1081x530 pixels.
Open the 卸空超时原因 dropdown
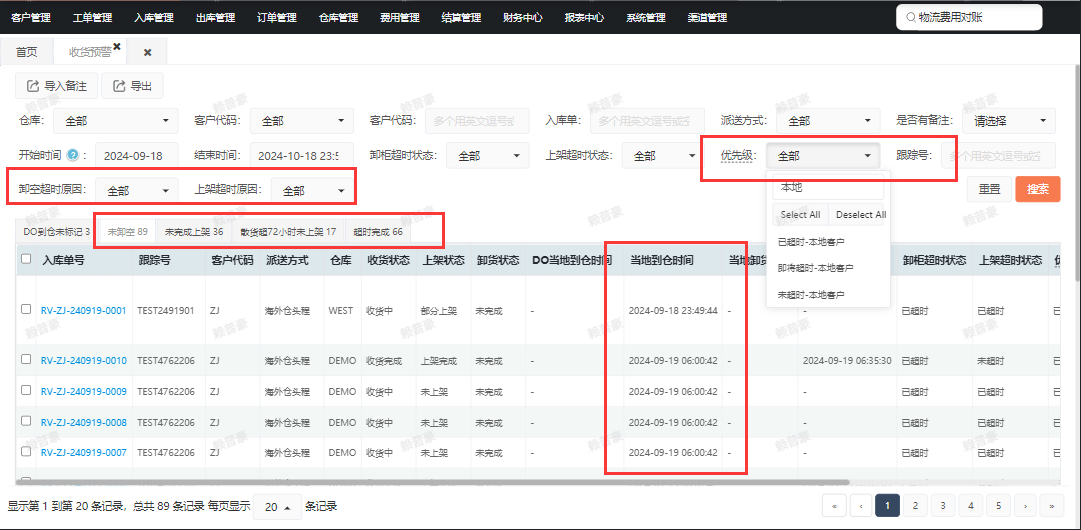point(137,191)
